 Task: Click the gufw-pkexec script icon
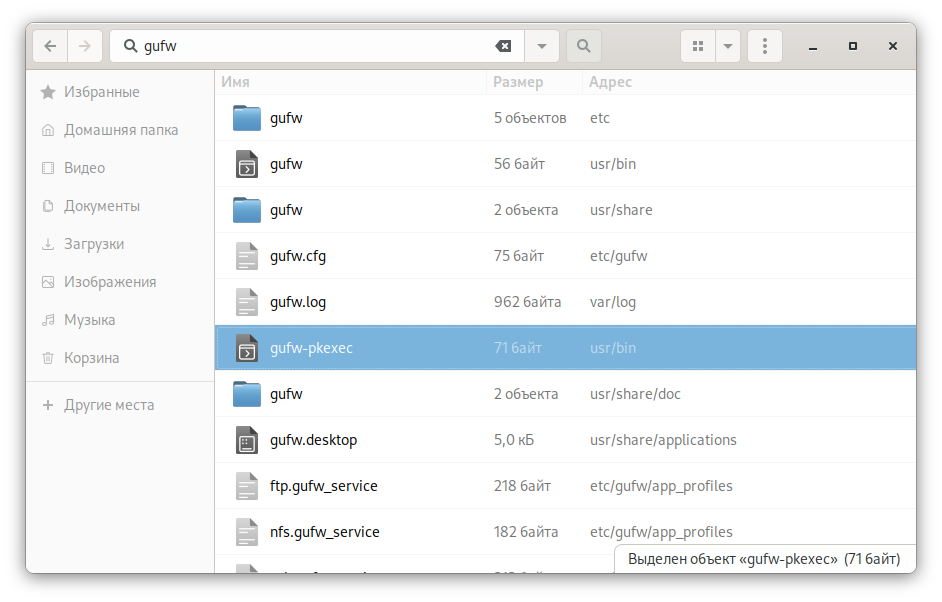point(247,348)
